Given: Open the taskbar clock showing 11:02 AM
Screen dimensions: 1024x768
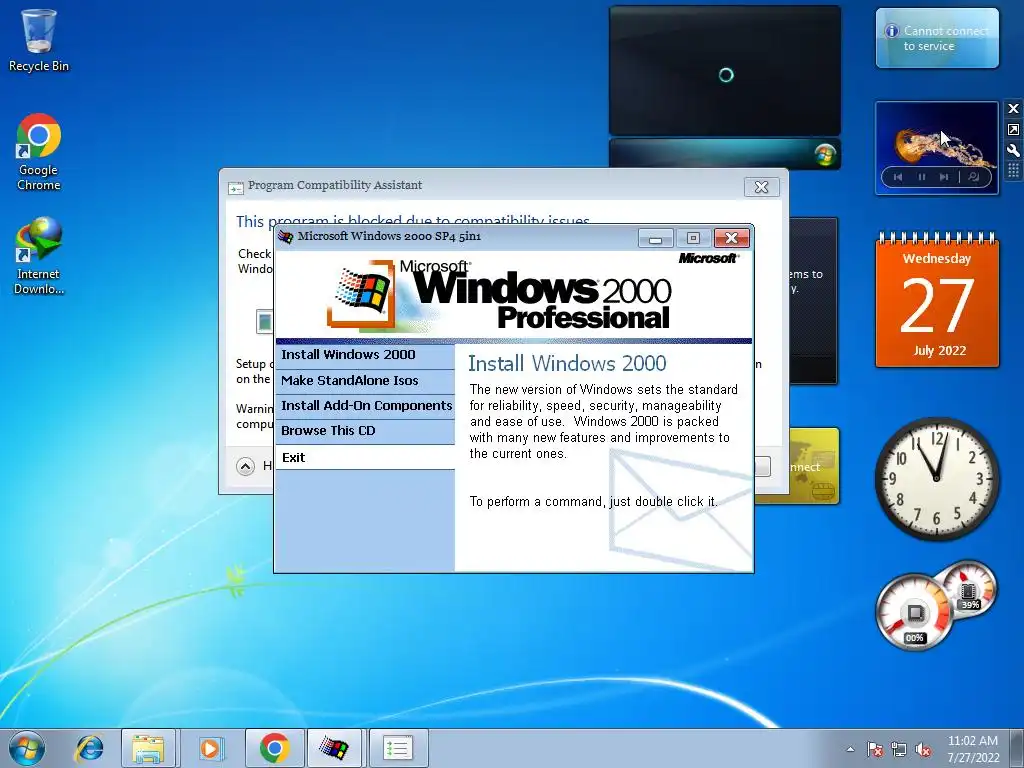Looking at the screenshot, I should [973, 749].
